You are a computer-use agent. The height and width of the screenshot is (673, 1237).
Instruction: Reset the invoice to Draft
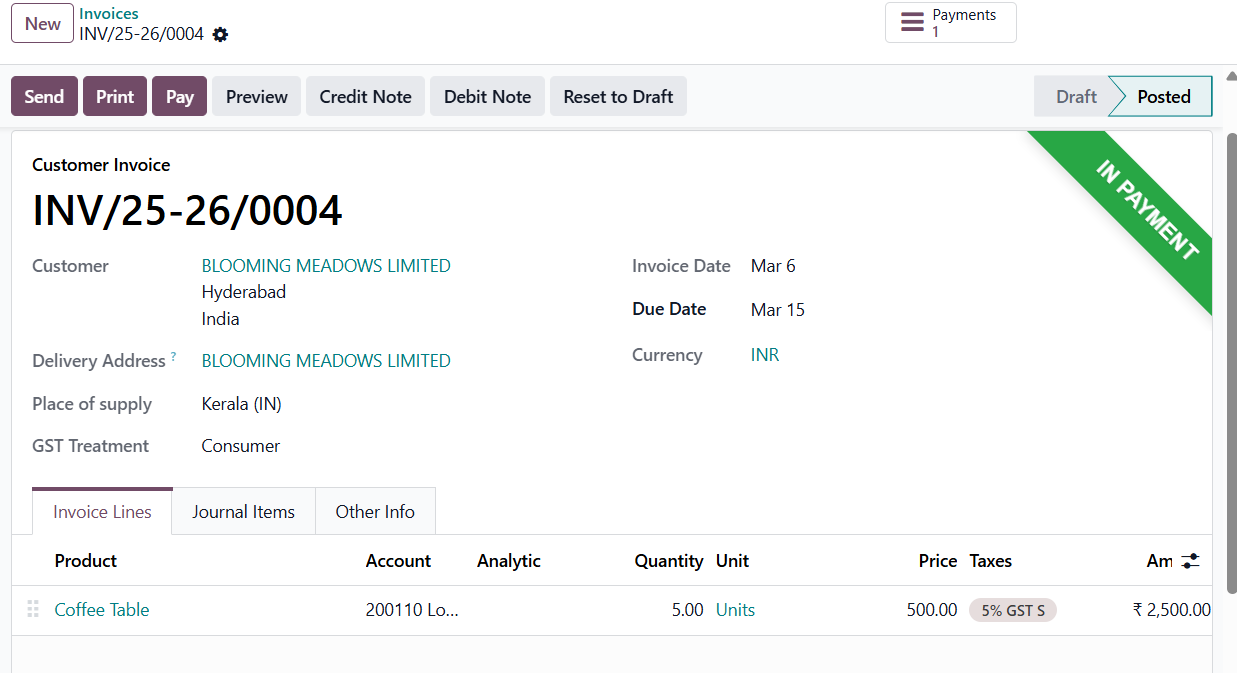618,97
